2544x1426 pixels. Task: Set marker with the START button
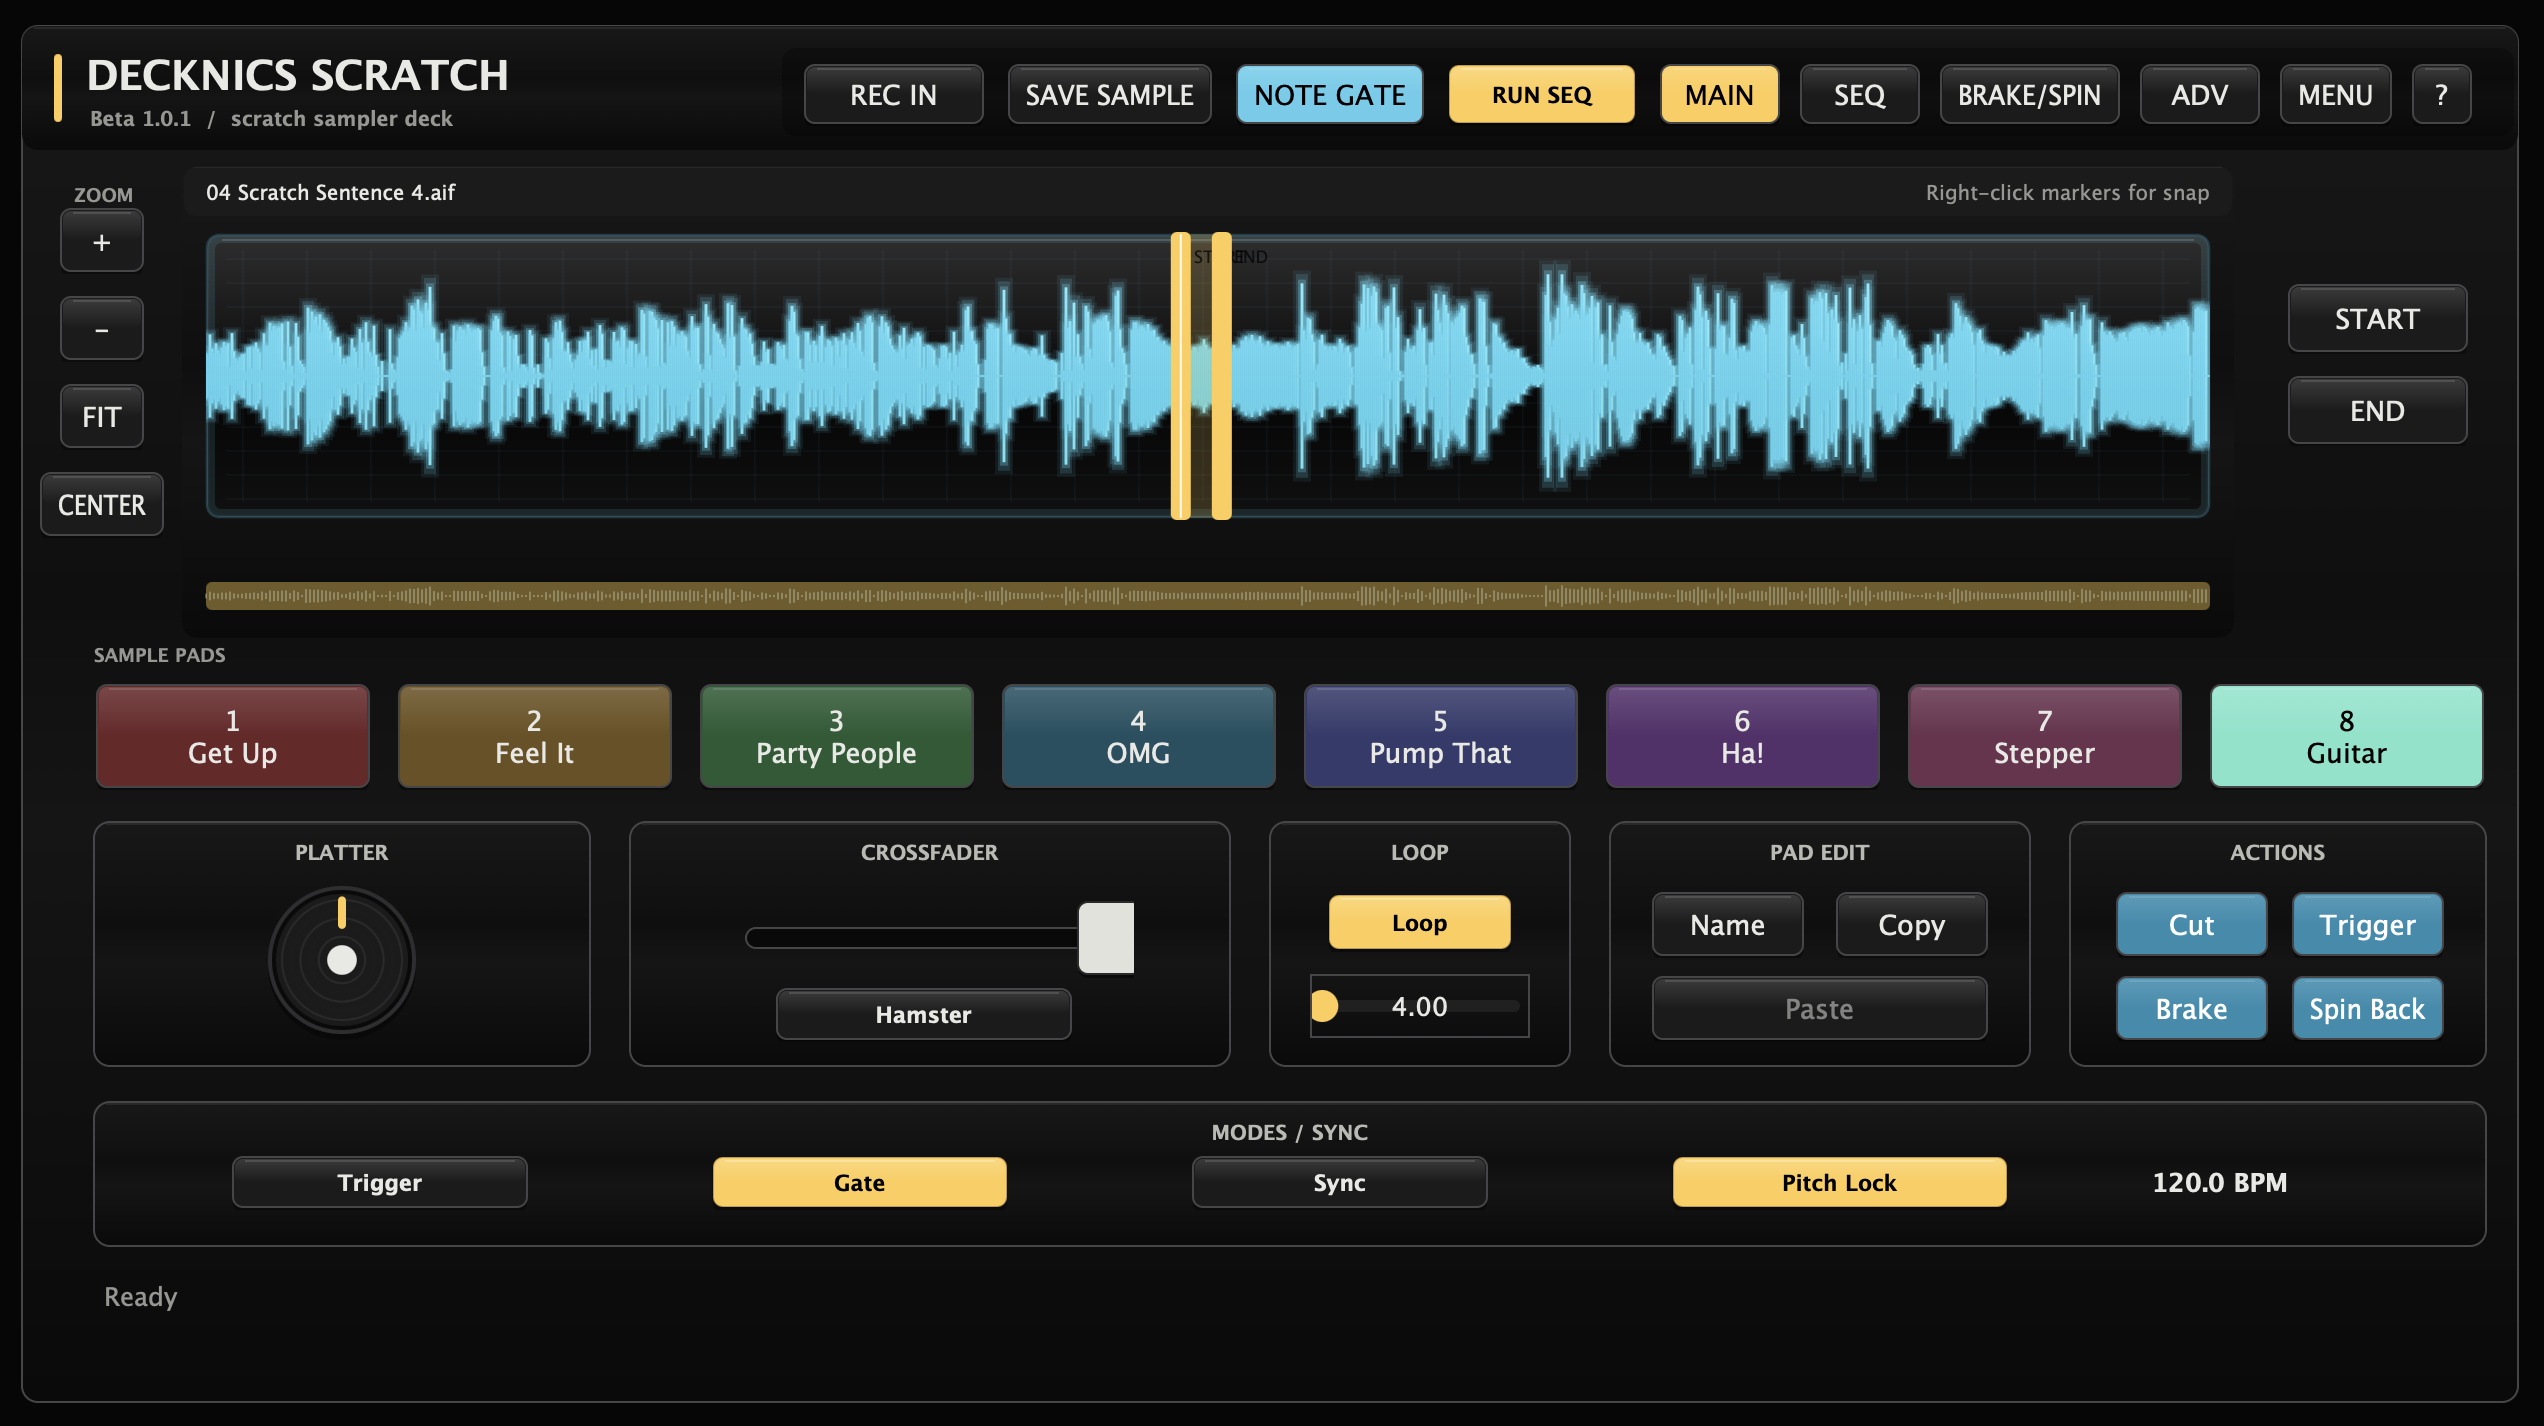[x=2377, y=319]
